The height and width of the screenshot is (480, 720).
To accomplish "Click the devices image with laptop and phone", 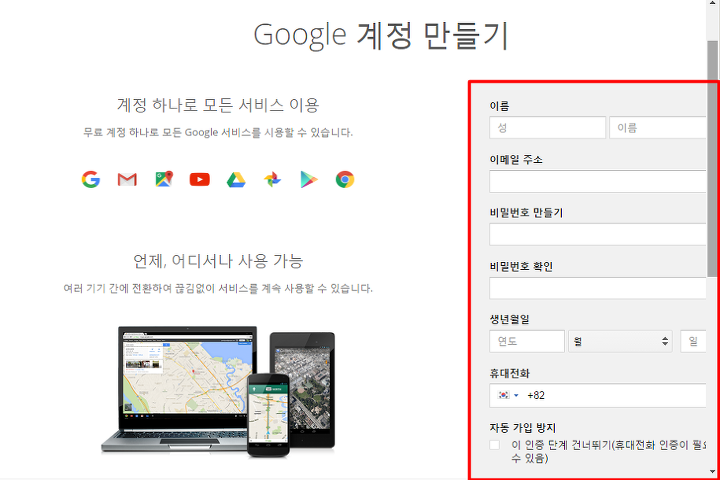I will coord(218,391).
